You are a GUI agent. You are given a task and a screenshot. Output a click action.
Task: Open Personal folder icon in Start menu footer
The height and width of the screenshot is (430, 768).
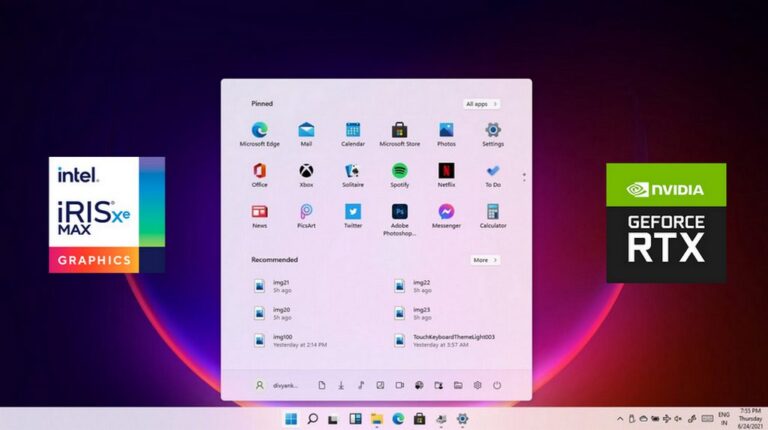(438, 385)
